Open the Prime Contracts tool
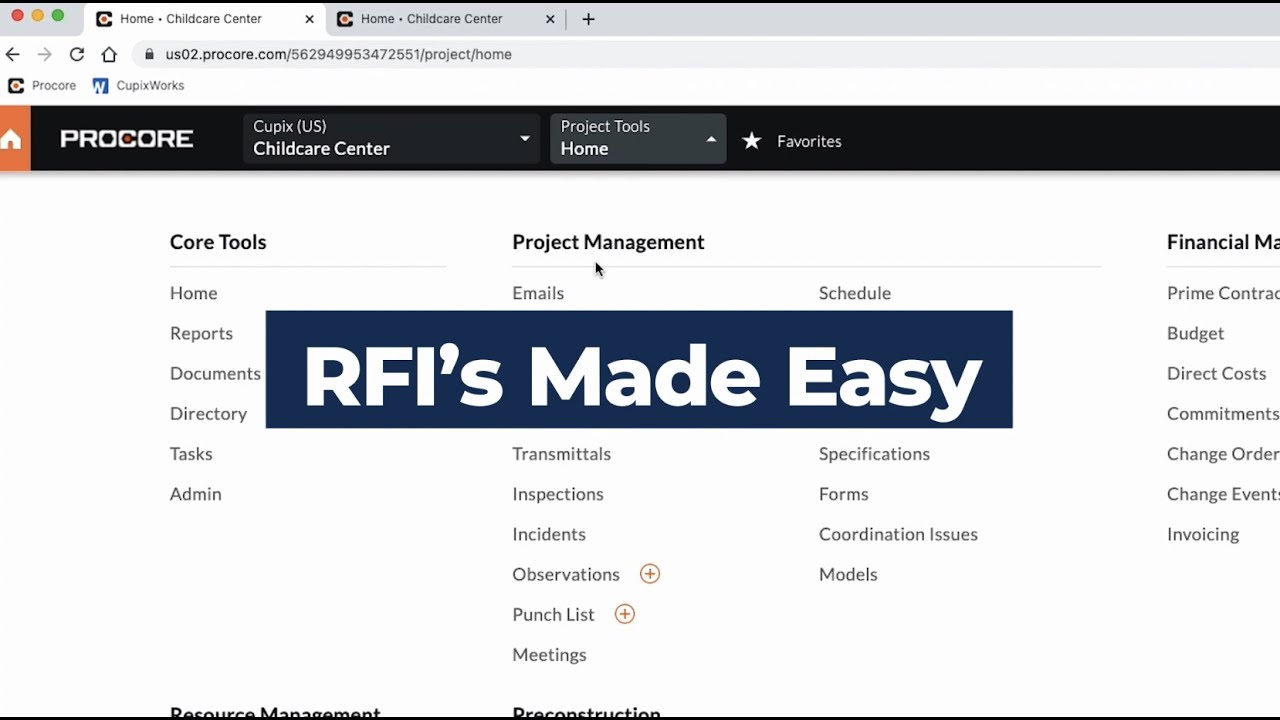The height and width of the screenshot is (720, 1280). click(x=1223, y=293)
